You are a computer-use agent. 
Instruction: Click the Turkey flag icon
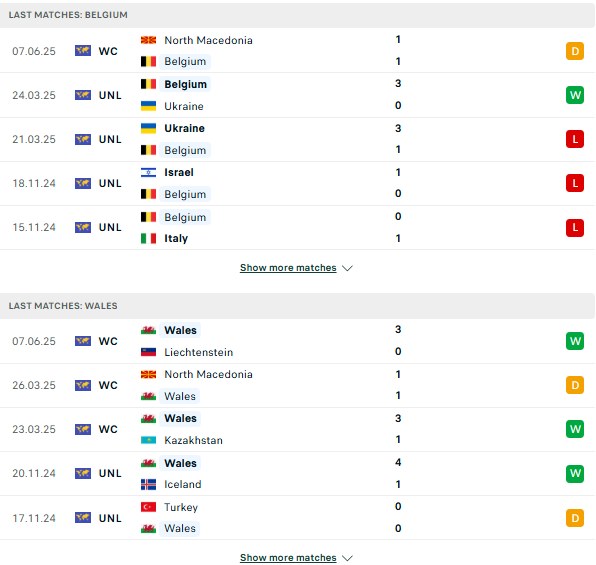(x=148, y=507)
